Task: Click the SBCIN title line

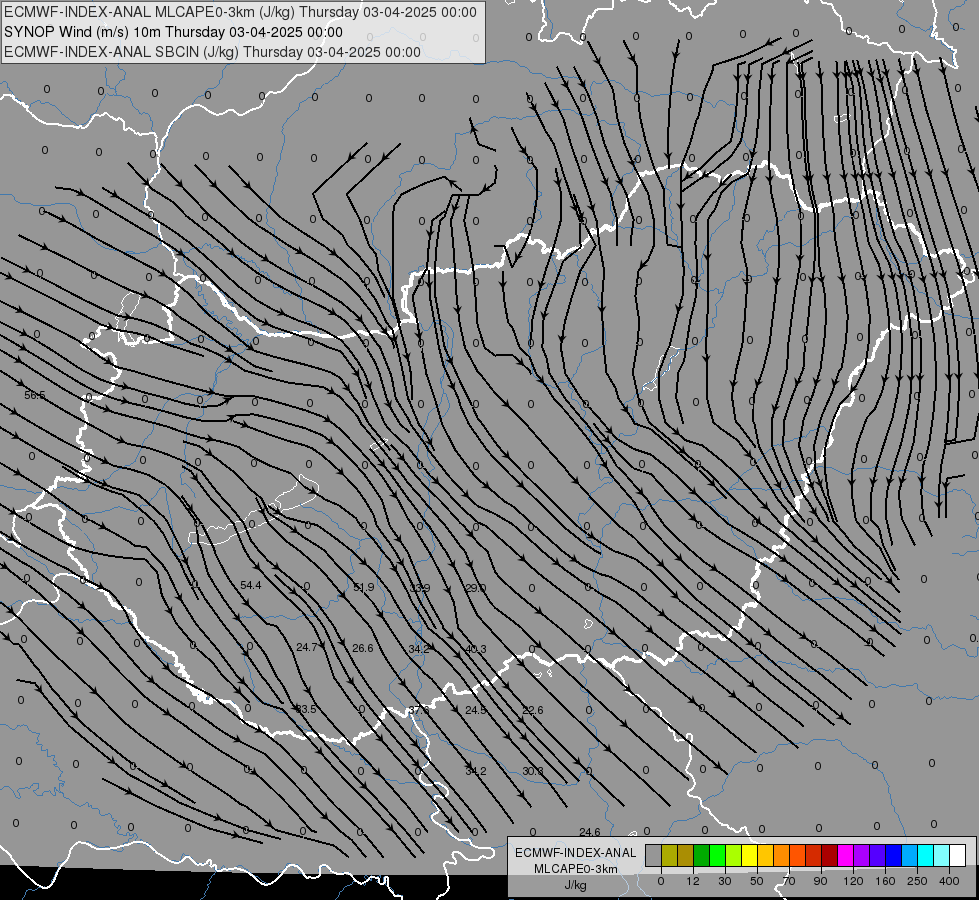Action: pyautogui.click(x=212, y=52)
